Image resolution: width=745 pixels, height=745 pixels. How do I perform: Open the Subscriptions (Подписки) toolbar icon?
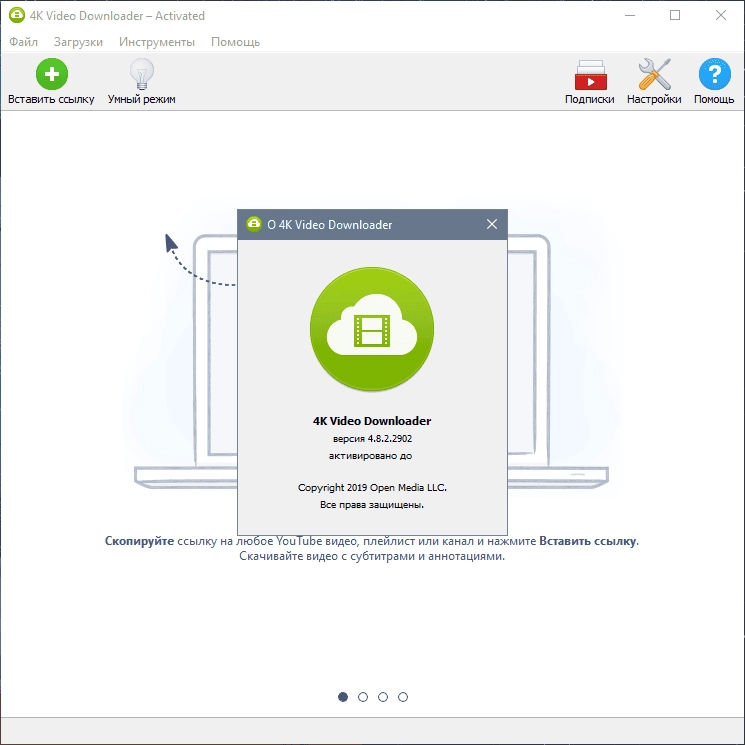coord(590,75)
